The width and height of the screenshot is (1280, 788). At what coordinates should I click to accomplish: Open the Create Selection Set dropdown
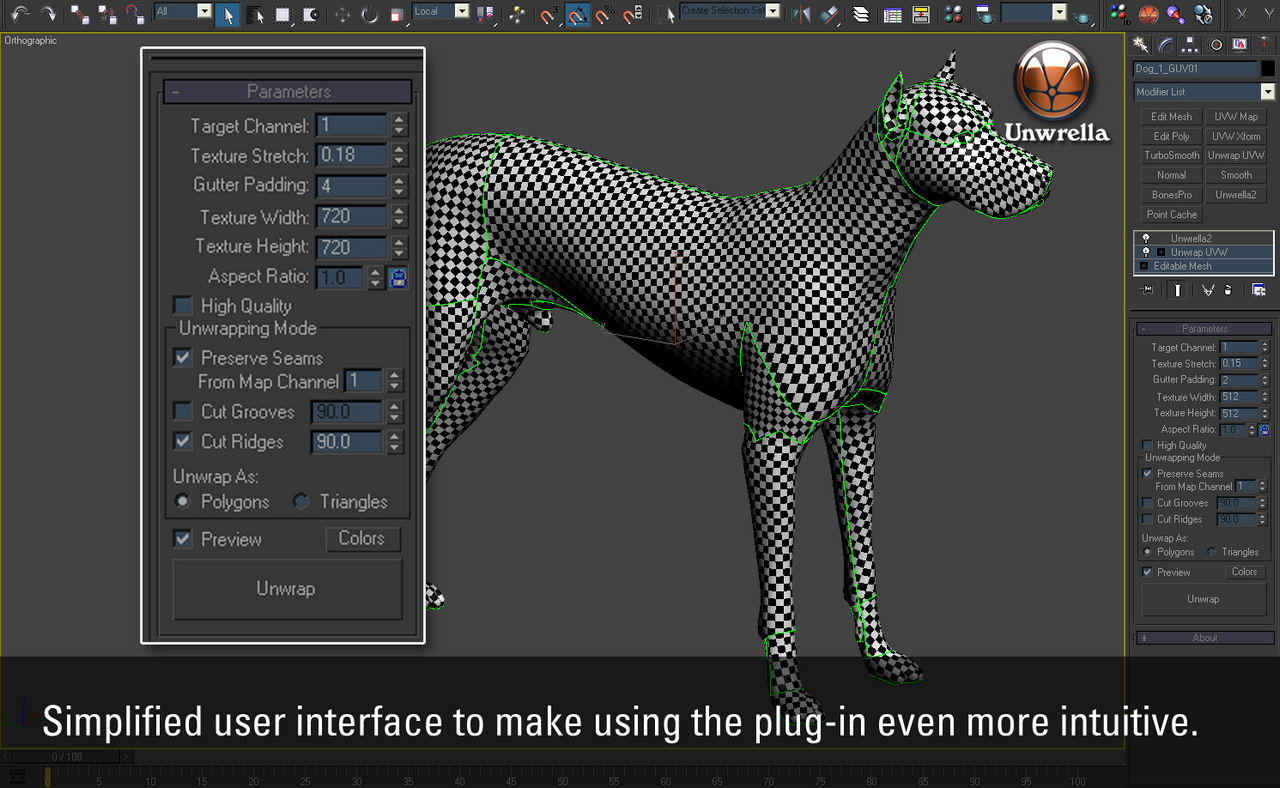(x=773, y=11)
